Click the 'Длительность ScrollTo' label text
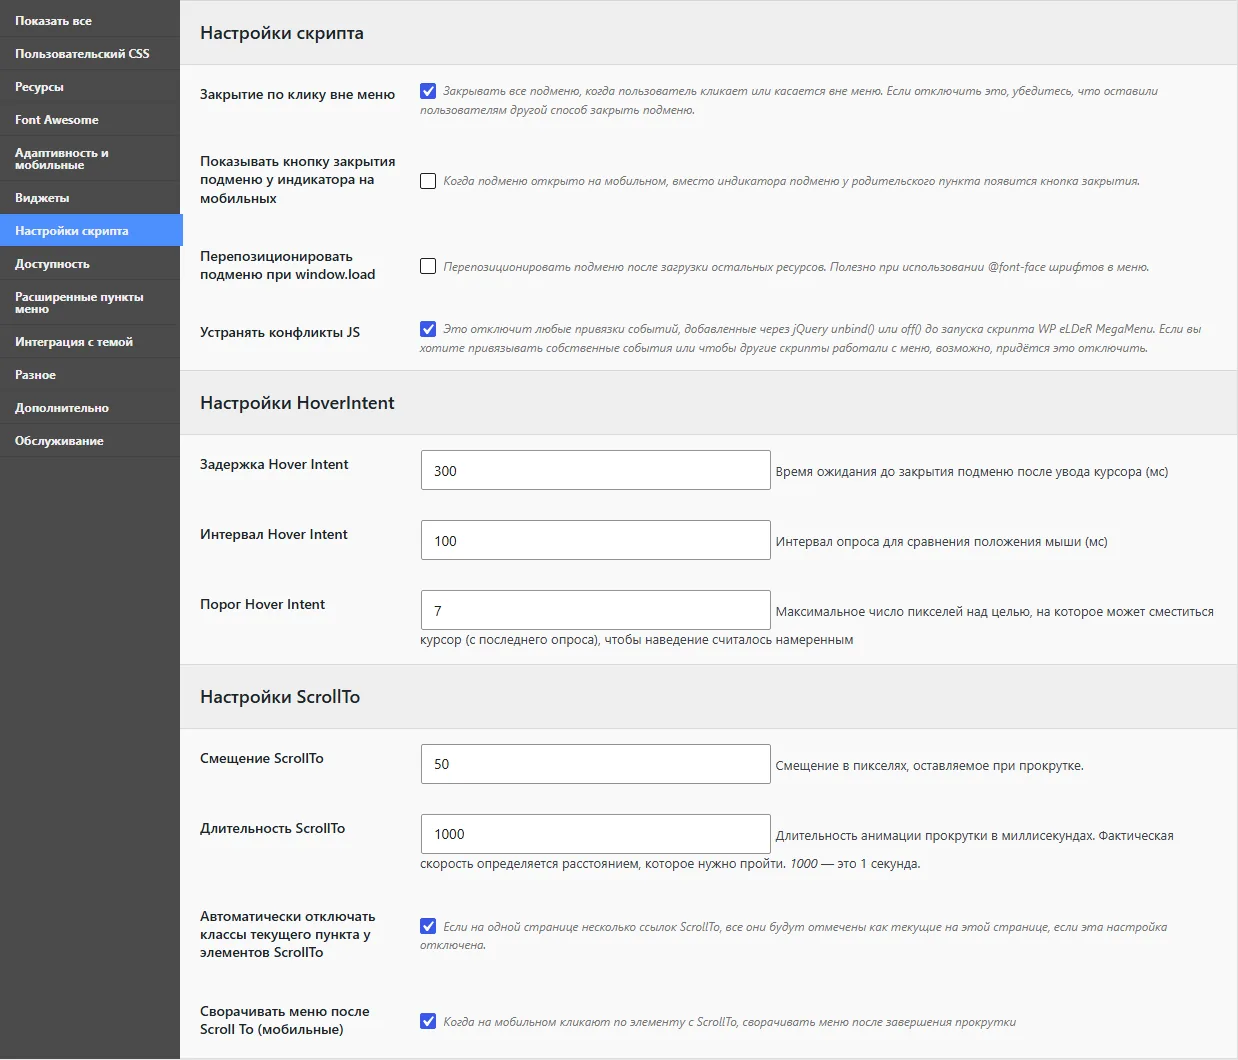Screen dimensions: 1238x1060 272,828
